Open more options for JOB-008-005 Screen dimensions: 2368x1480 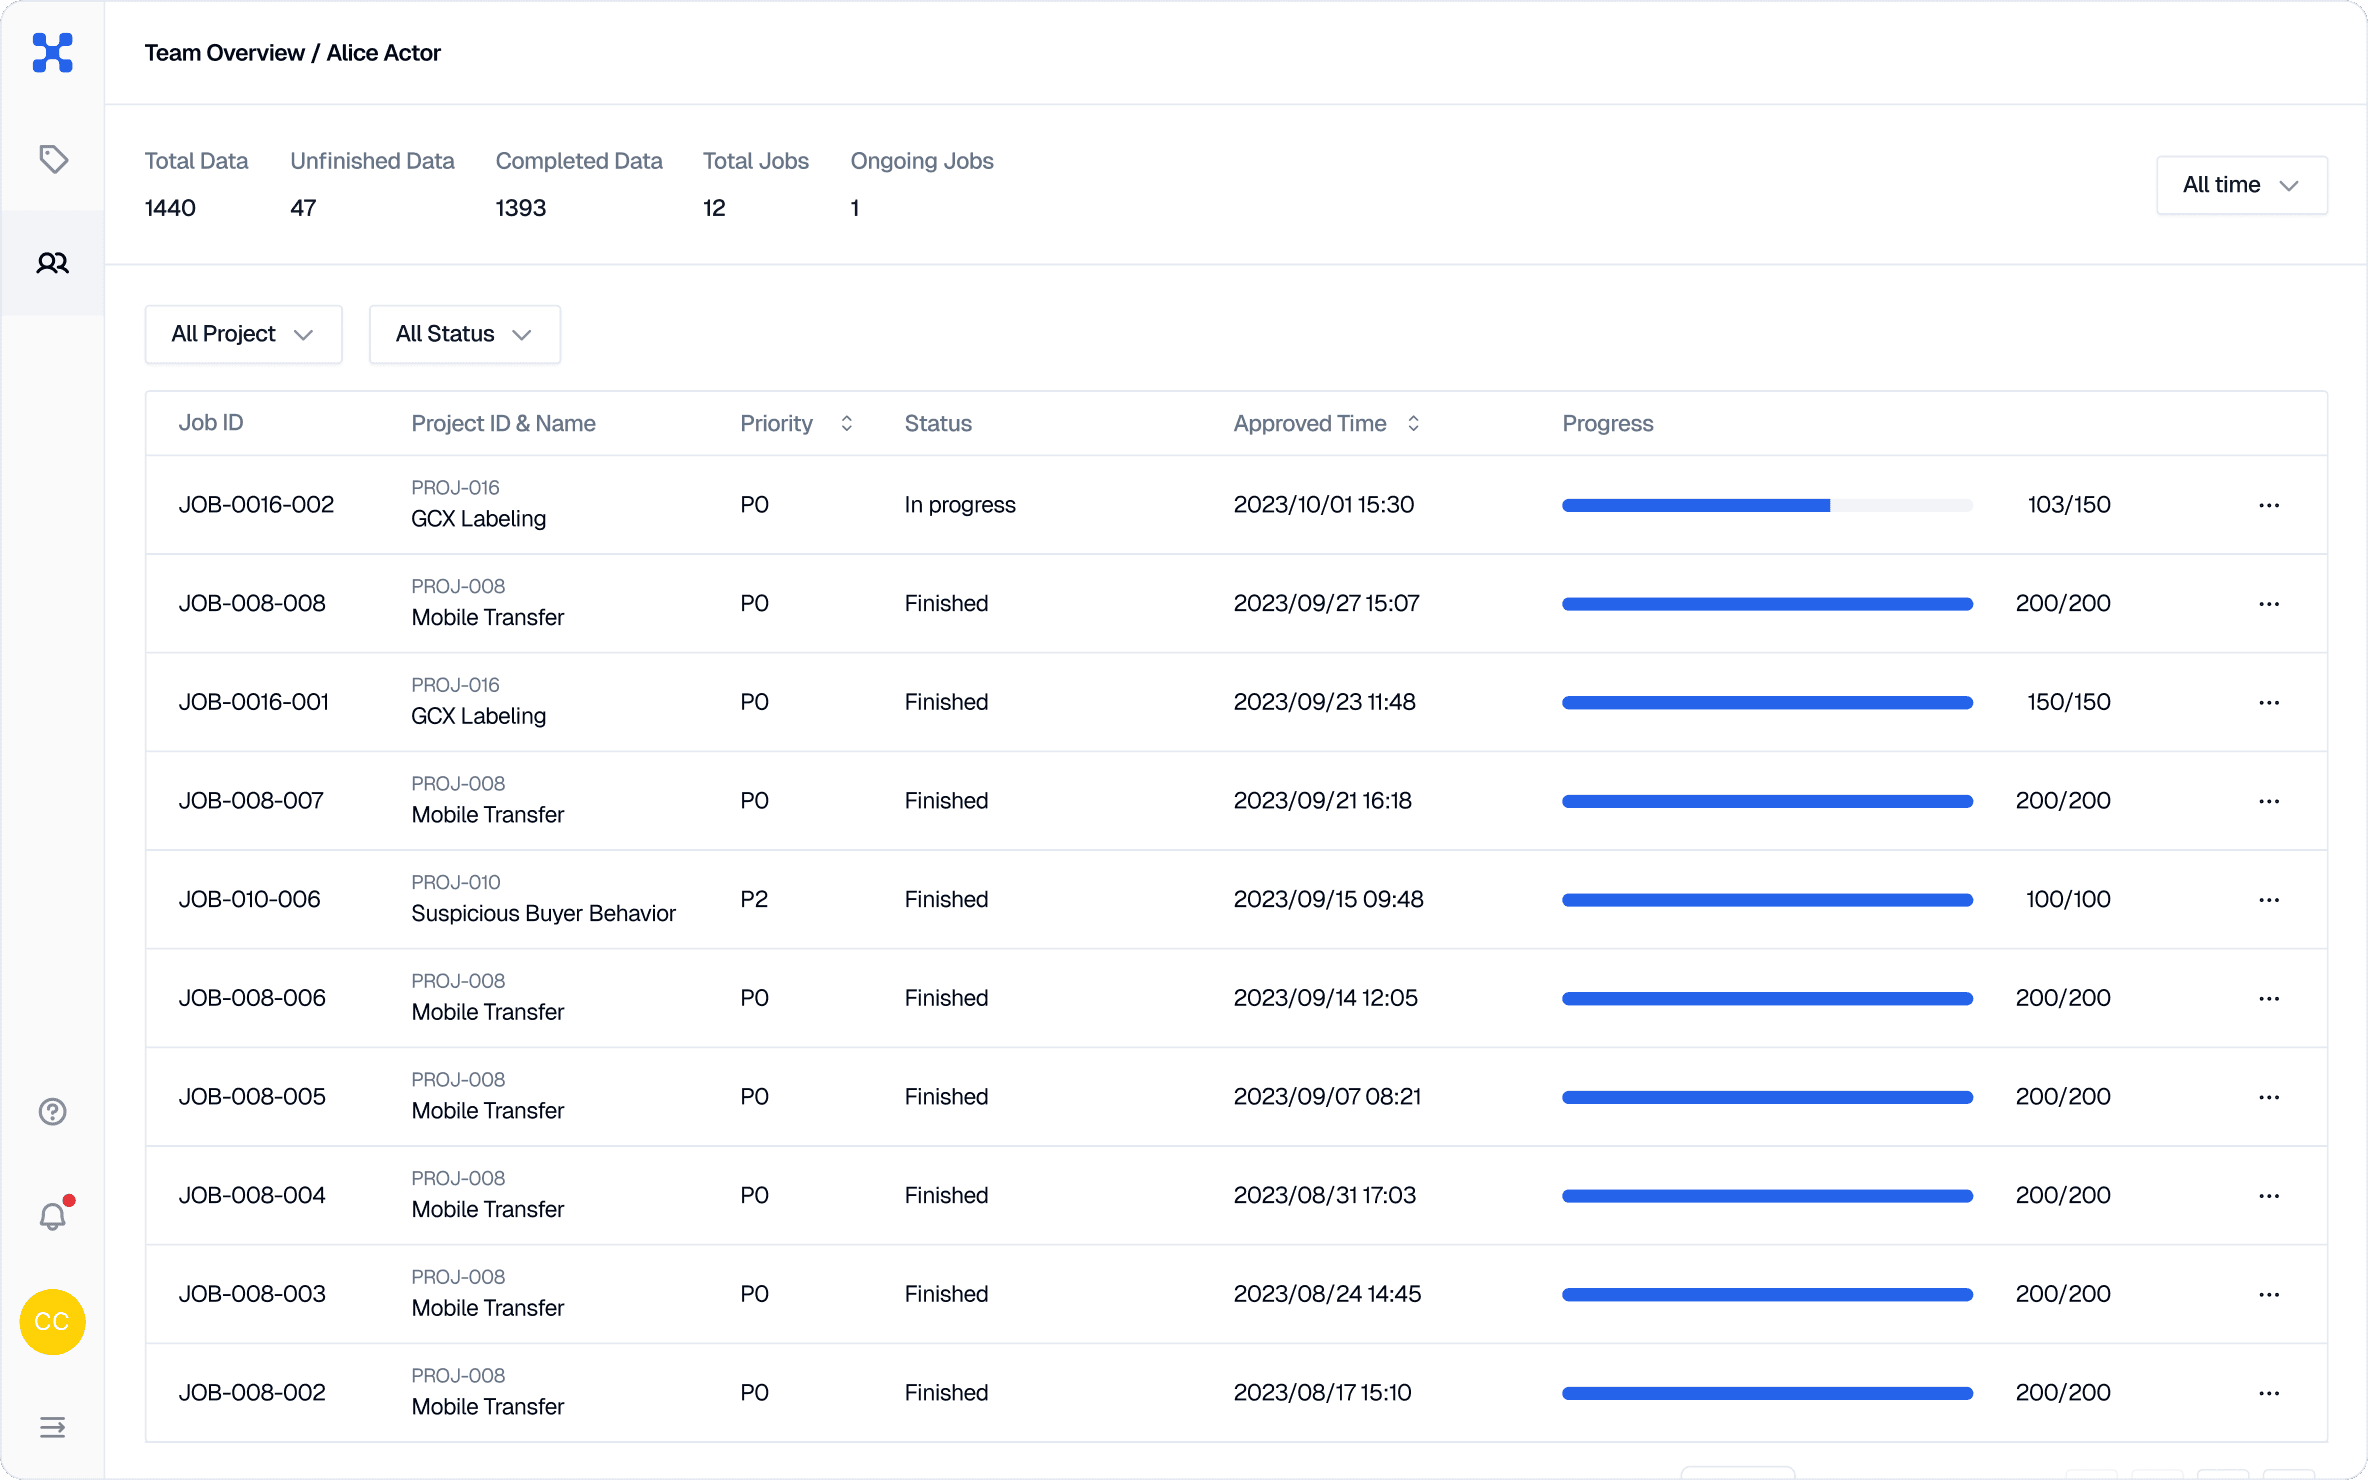pos(2269,1097)
